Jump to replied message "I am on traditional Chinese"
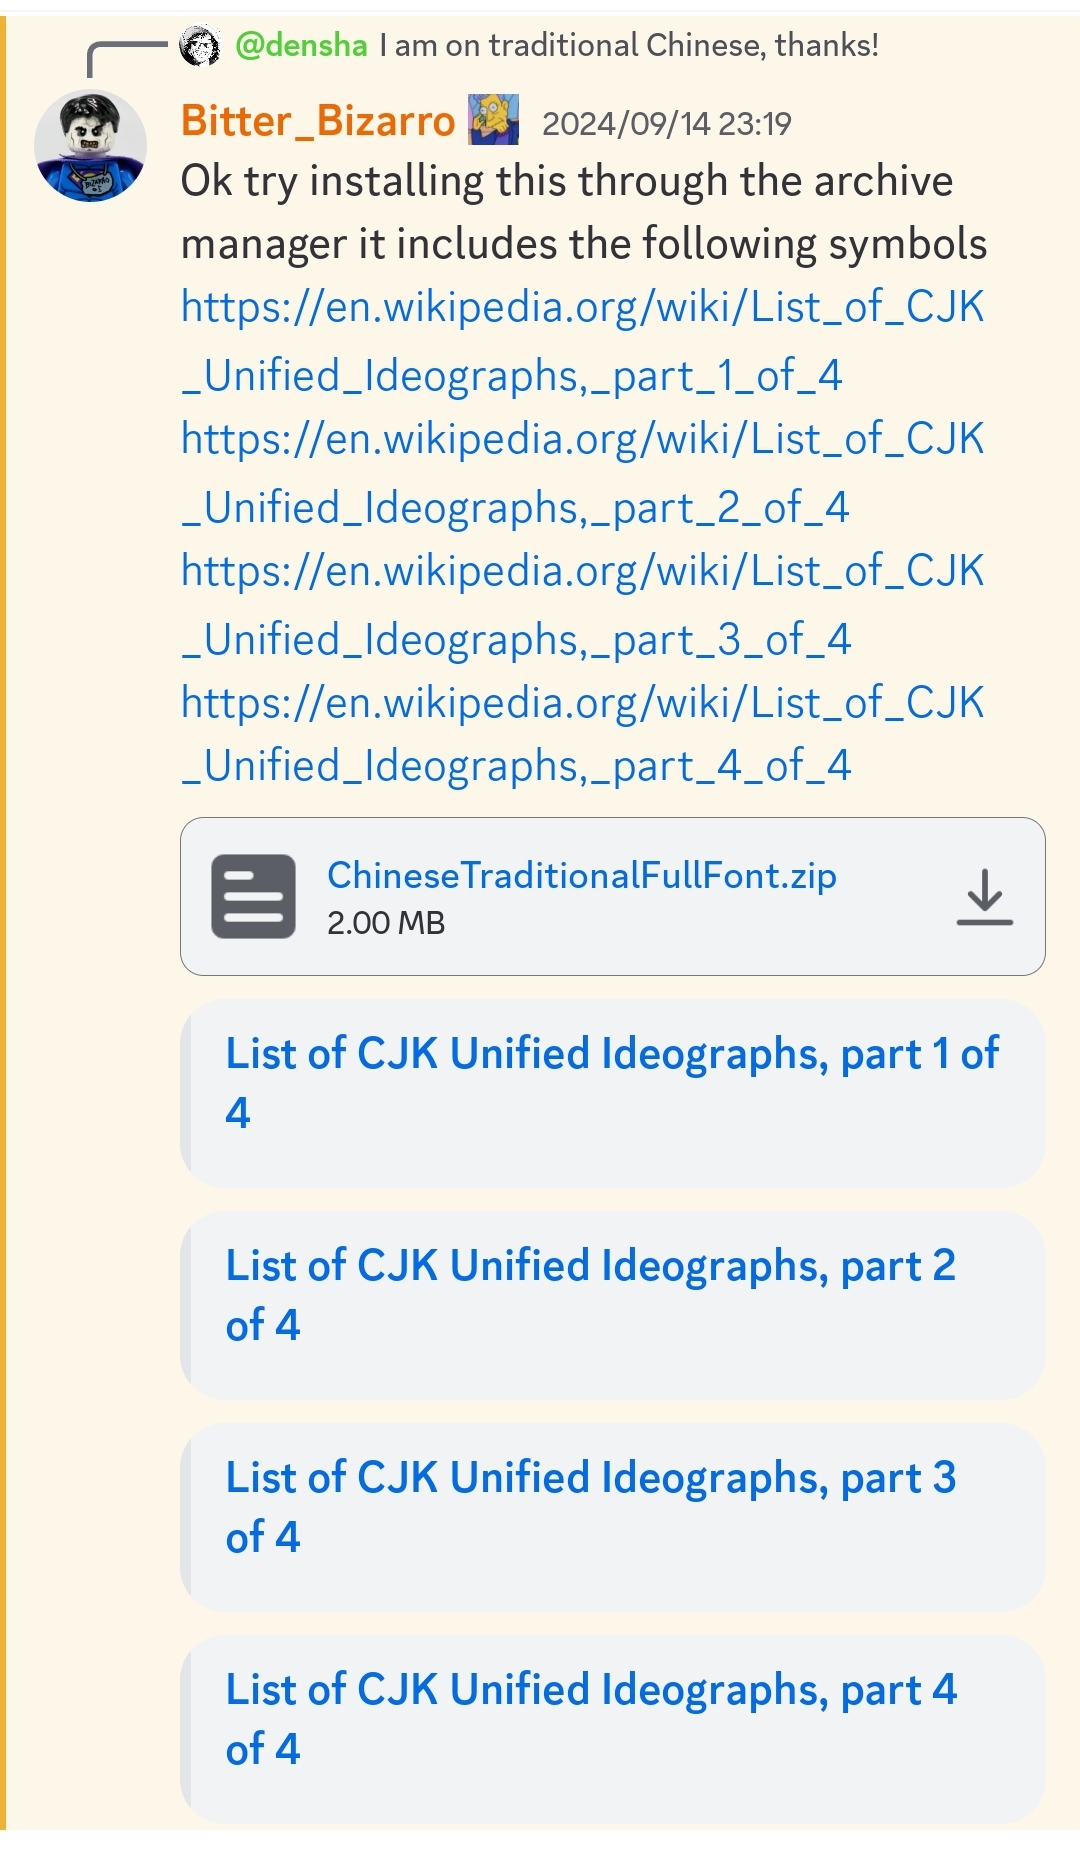This screenshot has width=1080, height=1858. [x=628, y=46]
